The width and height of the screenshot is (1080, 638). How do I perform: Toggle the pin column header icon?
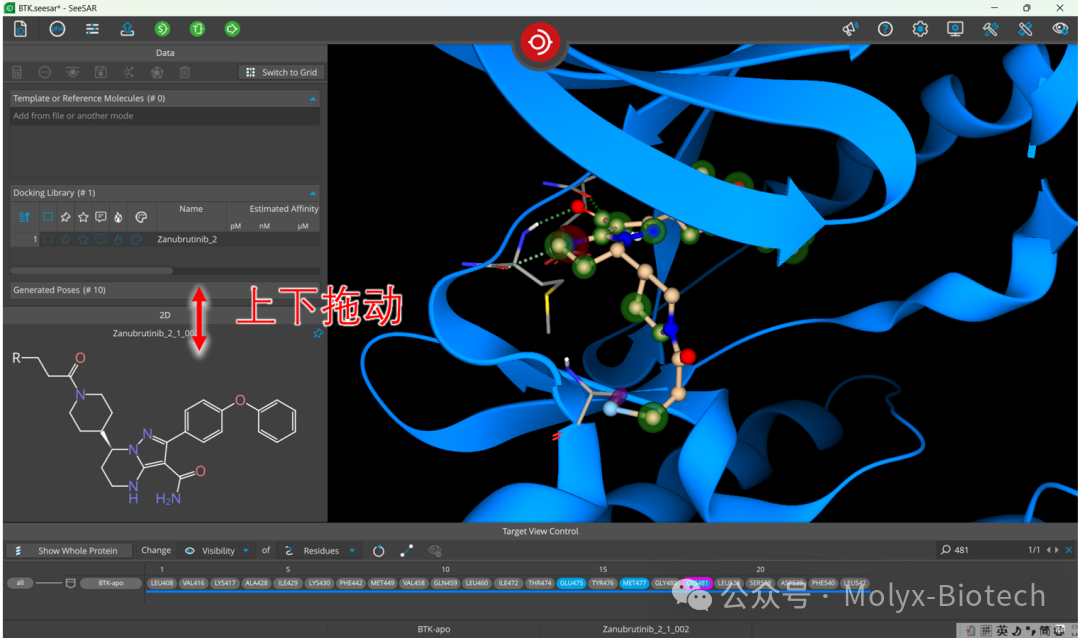pos(65,217)
